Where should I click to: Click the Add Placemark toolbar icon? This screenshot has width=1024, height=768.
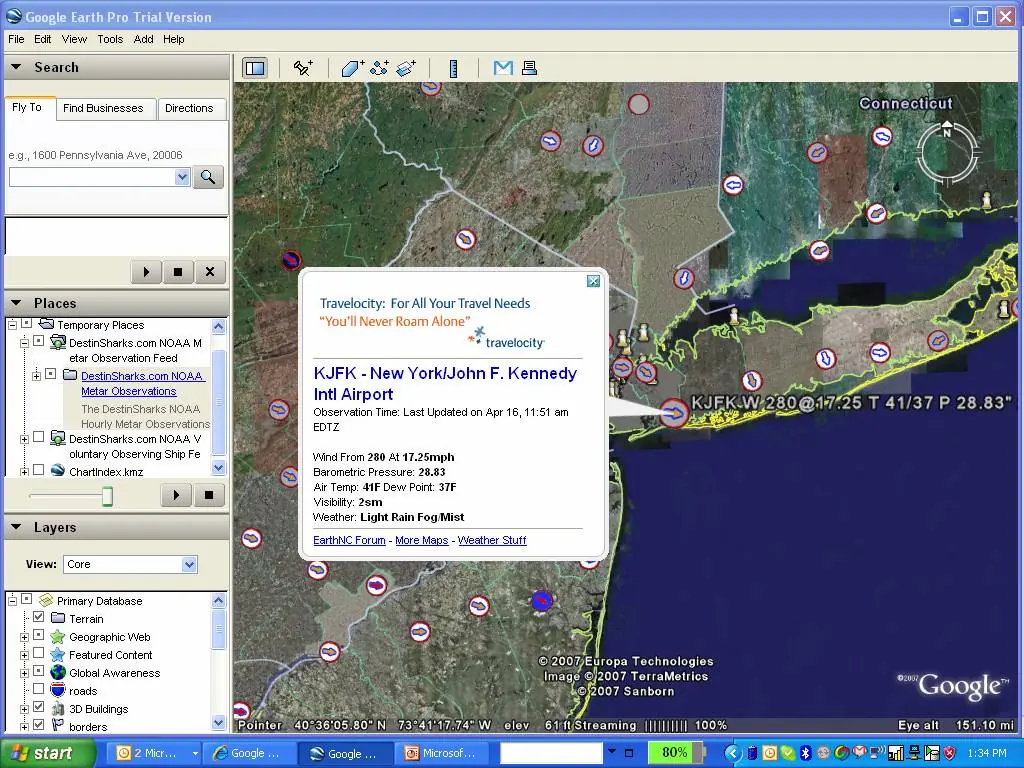point(303,68)
